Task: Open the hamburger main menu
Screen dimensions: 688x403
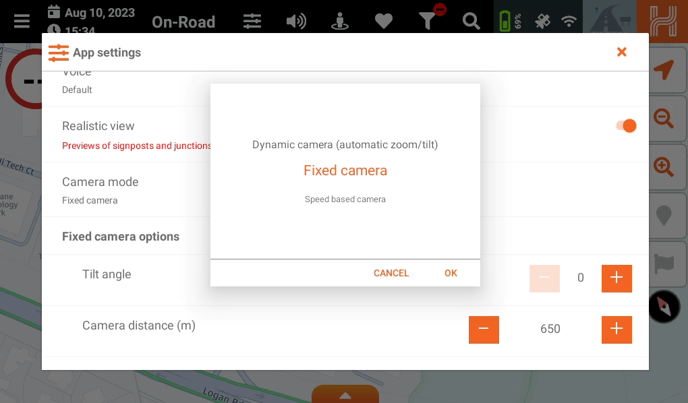Action: click(22, 21)
